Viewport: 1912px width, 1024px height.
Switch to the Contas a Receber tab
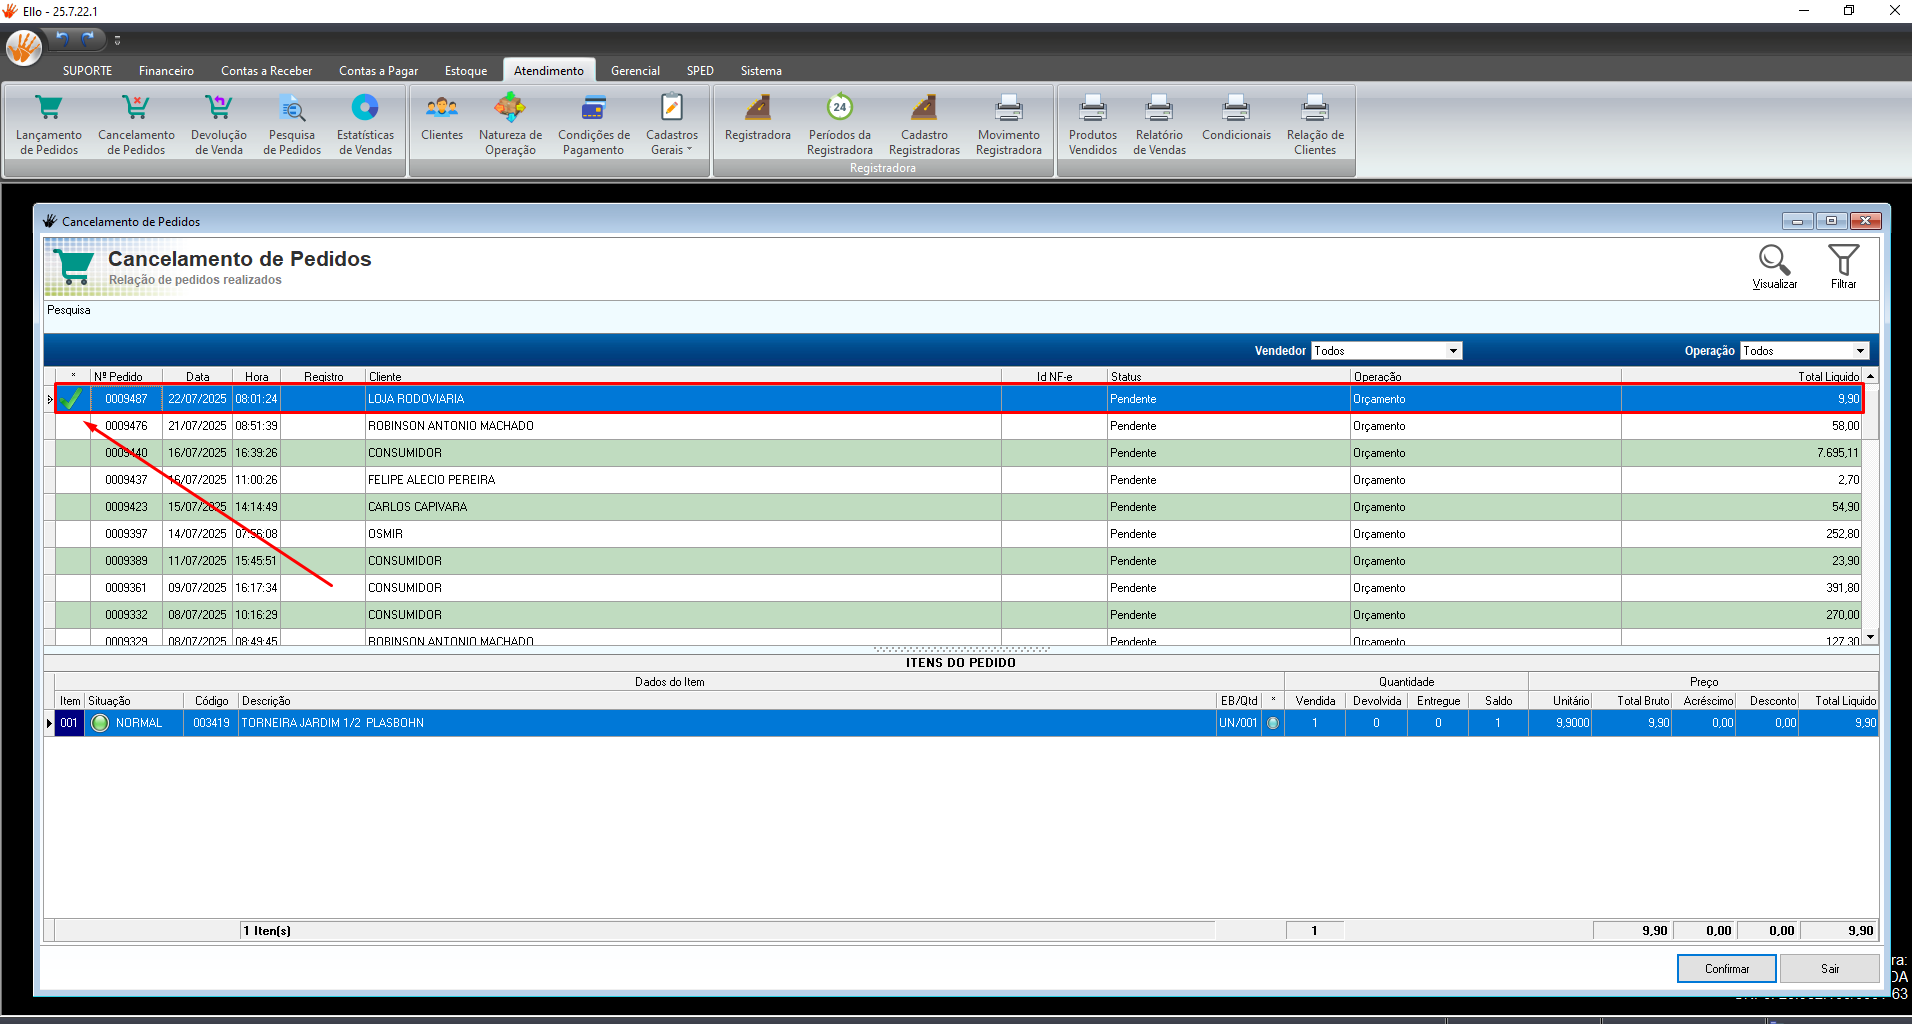266,71
